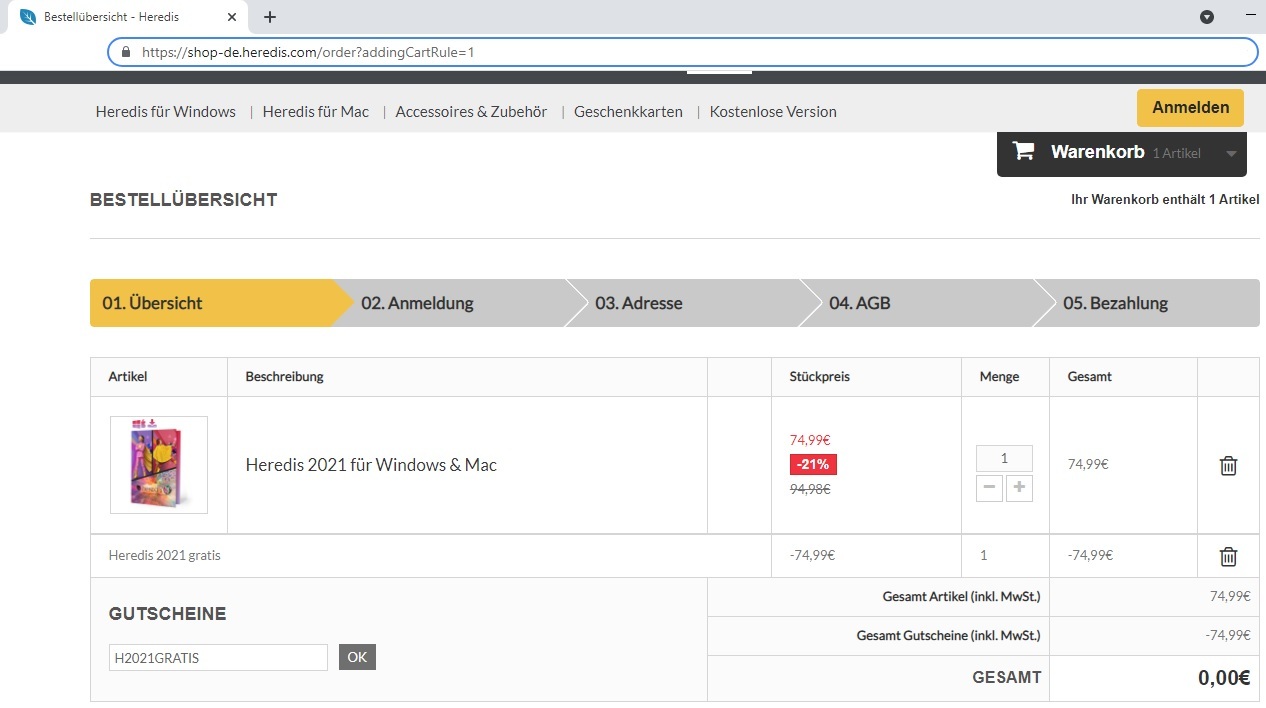Open the browser profile dropdown icon

pyautogui.click(x=1207, y=17)
